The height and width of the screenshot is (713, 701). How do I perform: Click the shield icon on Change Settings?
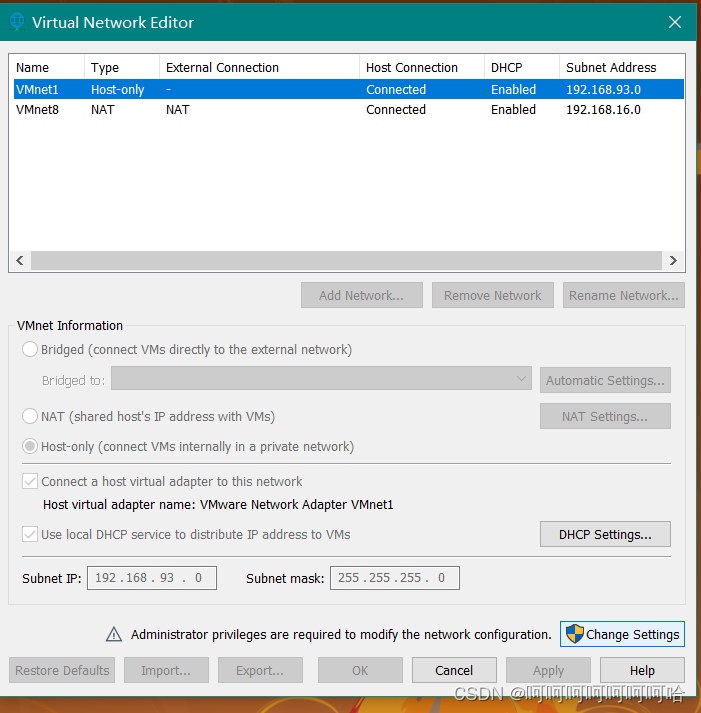(x=575, y=634)
